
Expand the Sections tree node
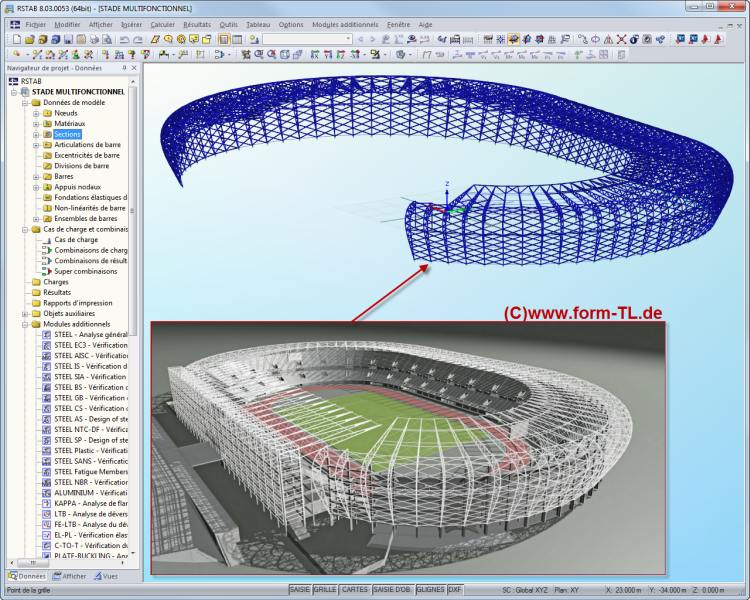click(36, 134)
